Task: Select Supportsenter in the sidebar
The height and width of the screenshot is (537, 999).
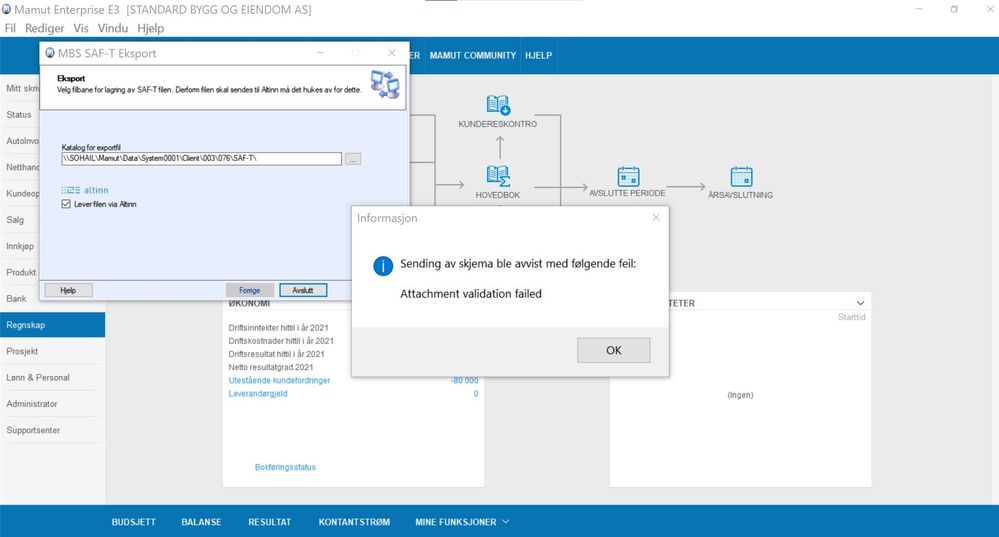Action: (x=52, y=430)
